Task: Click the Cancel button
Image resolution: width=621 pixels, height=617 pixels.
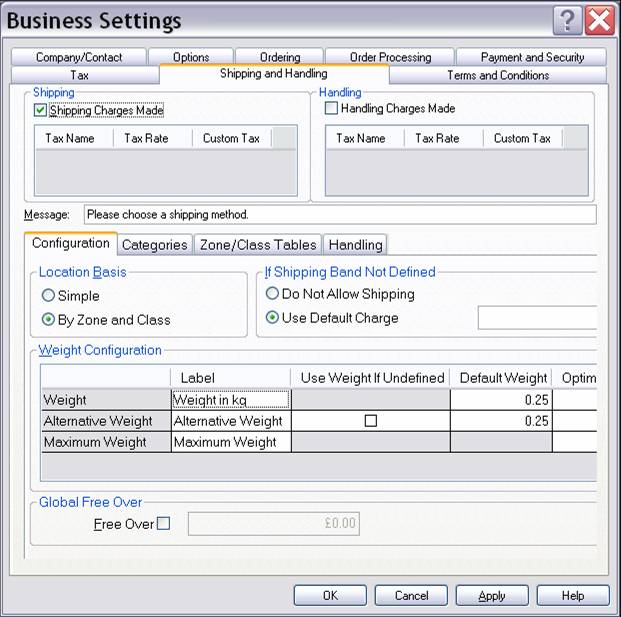Action: (x=411, y=595)
